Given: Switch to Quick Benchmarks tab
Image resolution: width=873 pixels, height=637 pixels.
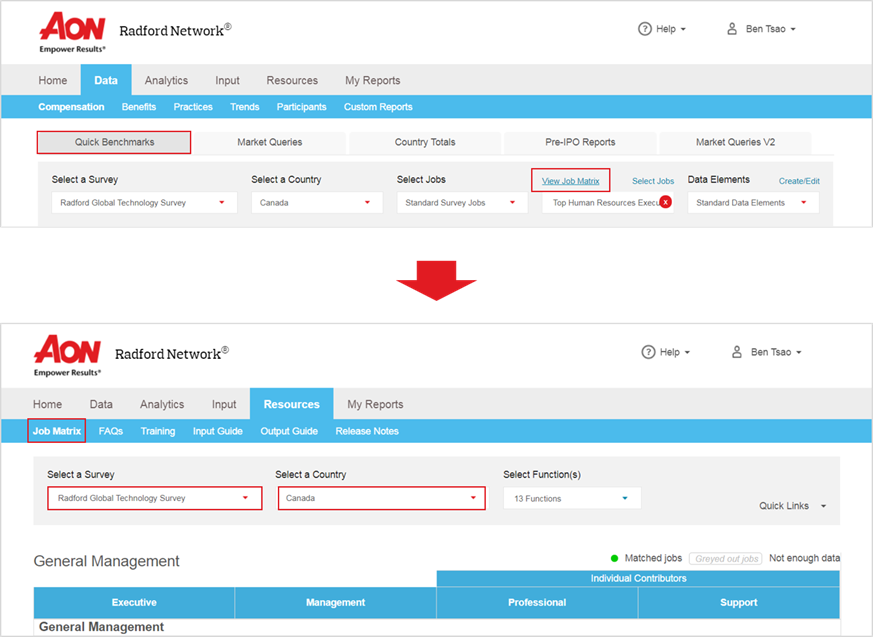Looking at the screenshot, I should click(114, 142).
